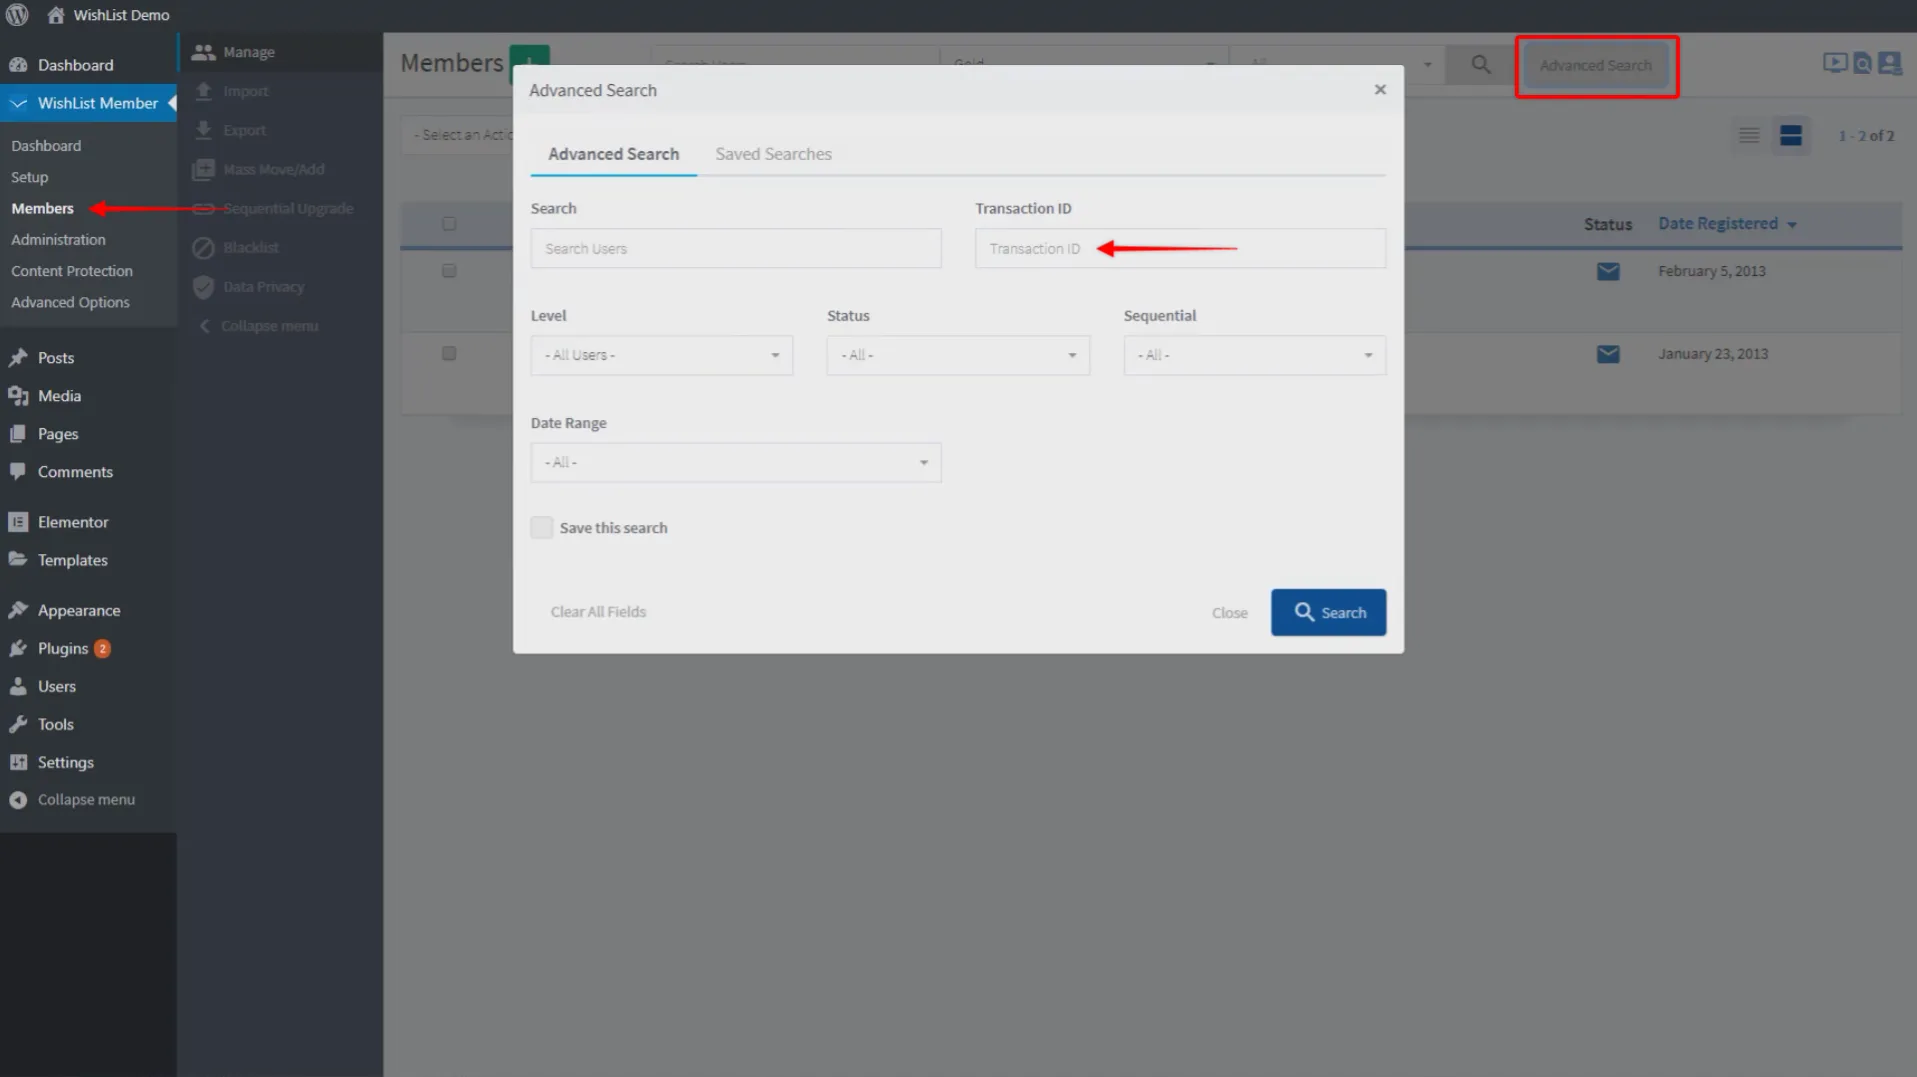This screenshot has width=1917, height=1077.
Task: Open the Status dropdown in Advanced Search
Action: tap(957, 355)
